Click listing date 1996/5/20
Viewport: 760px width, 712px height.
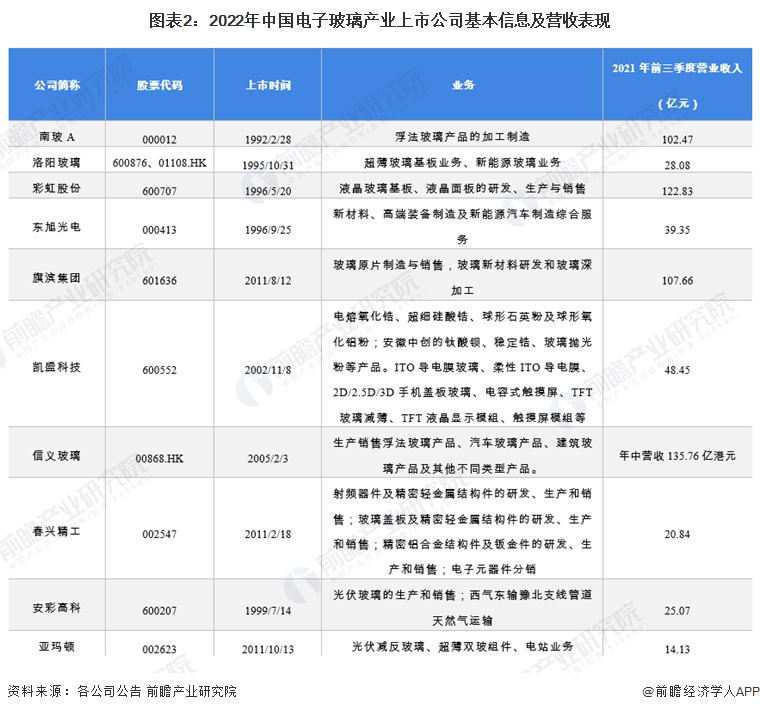click(x=268, y=191)
